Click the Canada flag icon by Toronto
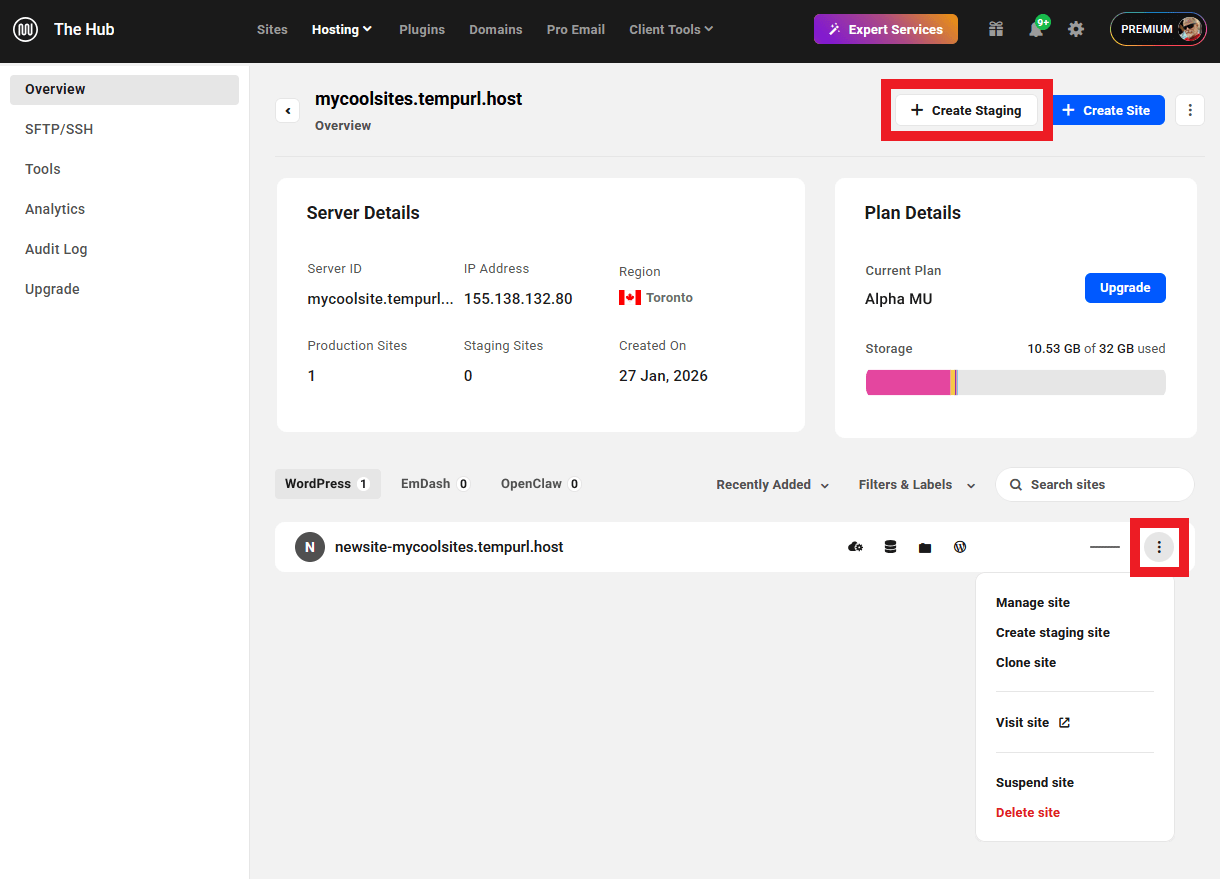 pos(630,297)
